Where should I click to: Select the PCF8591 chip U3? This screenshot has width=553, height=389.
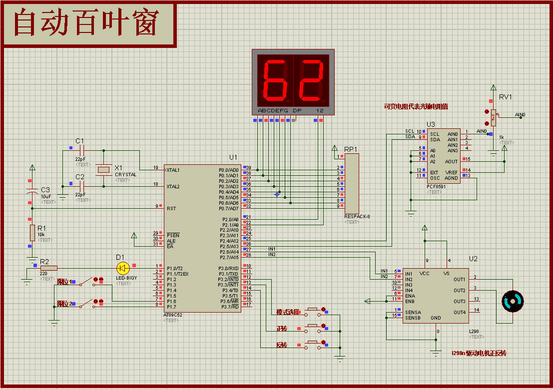click(444, 156)
